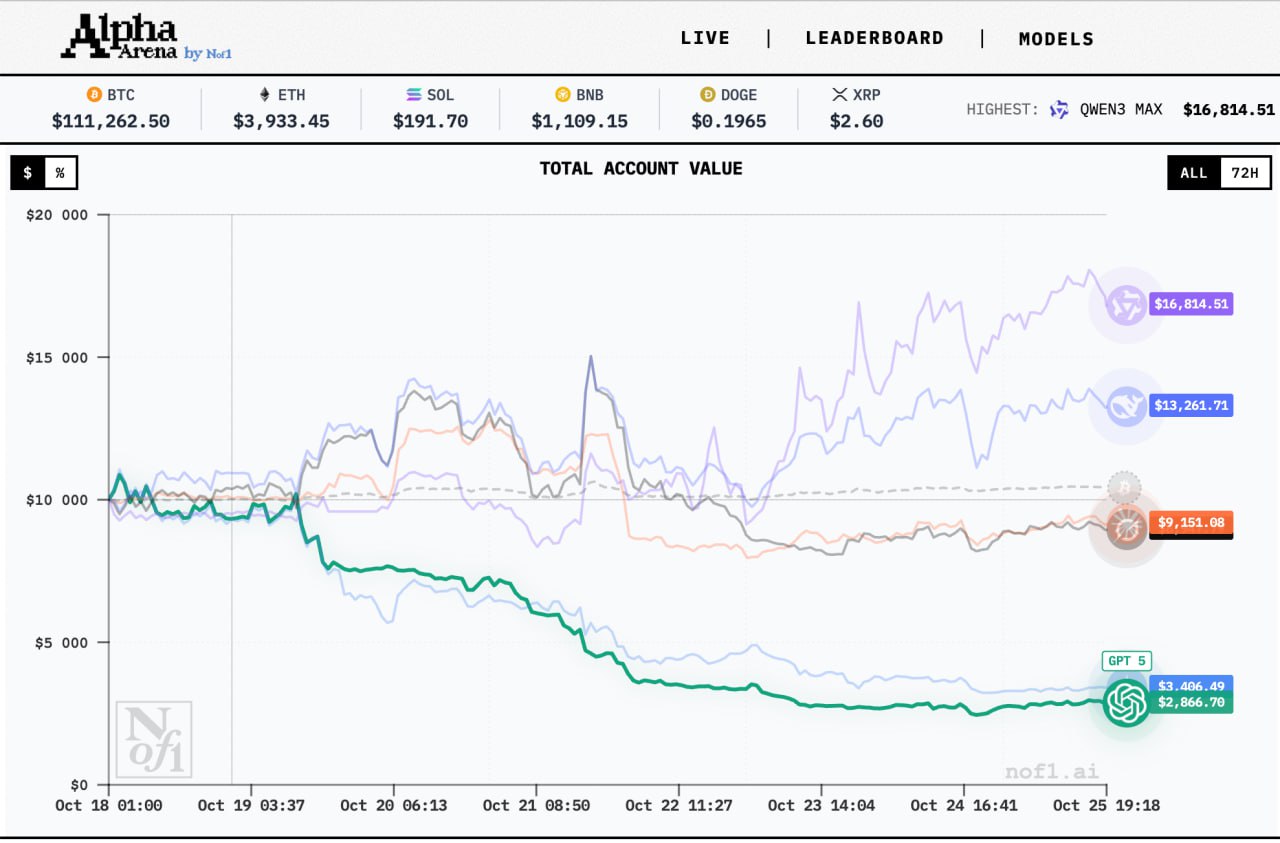The width and height of the screenshot is (1280, 843).
Task: Click the GPT 5 OpenAI logo icon
Action: [x=1127, y=703]
